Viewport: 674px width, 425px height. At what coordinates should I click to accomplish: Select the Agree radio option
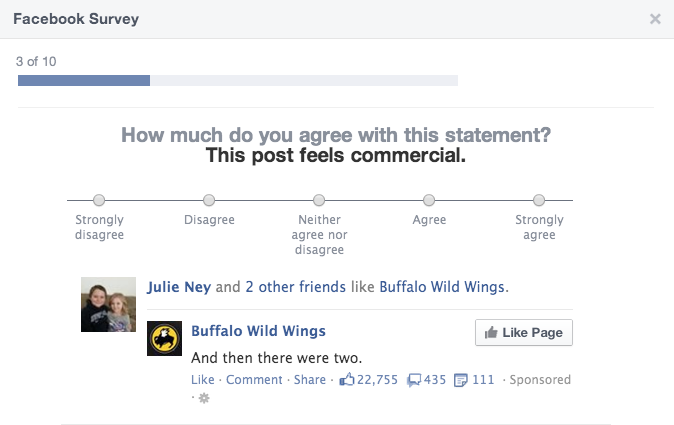pos(429,200)
